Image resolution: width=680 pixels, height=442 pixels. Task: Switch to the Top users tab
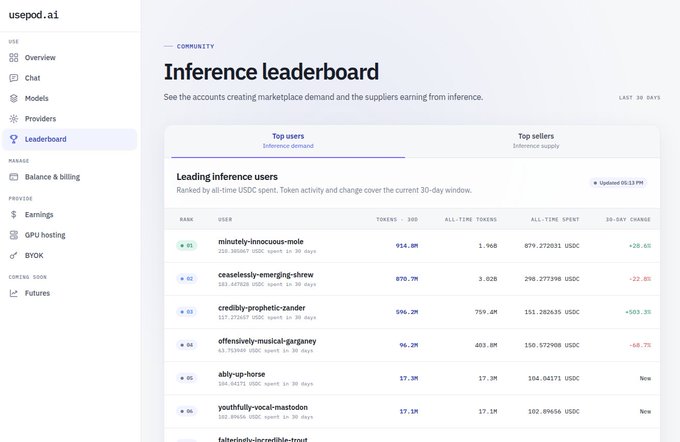click(288, 141)
